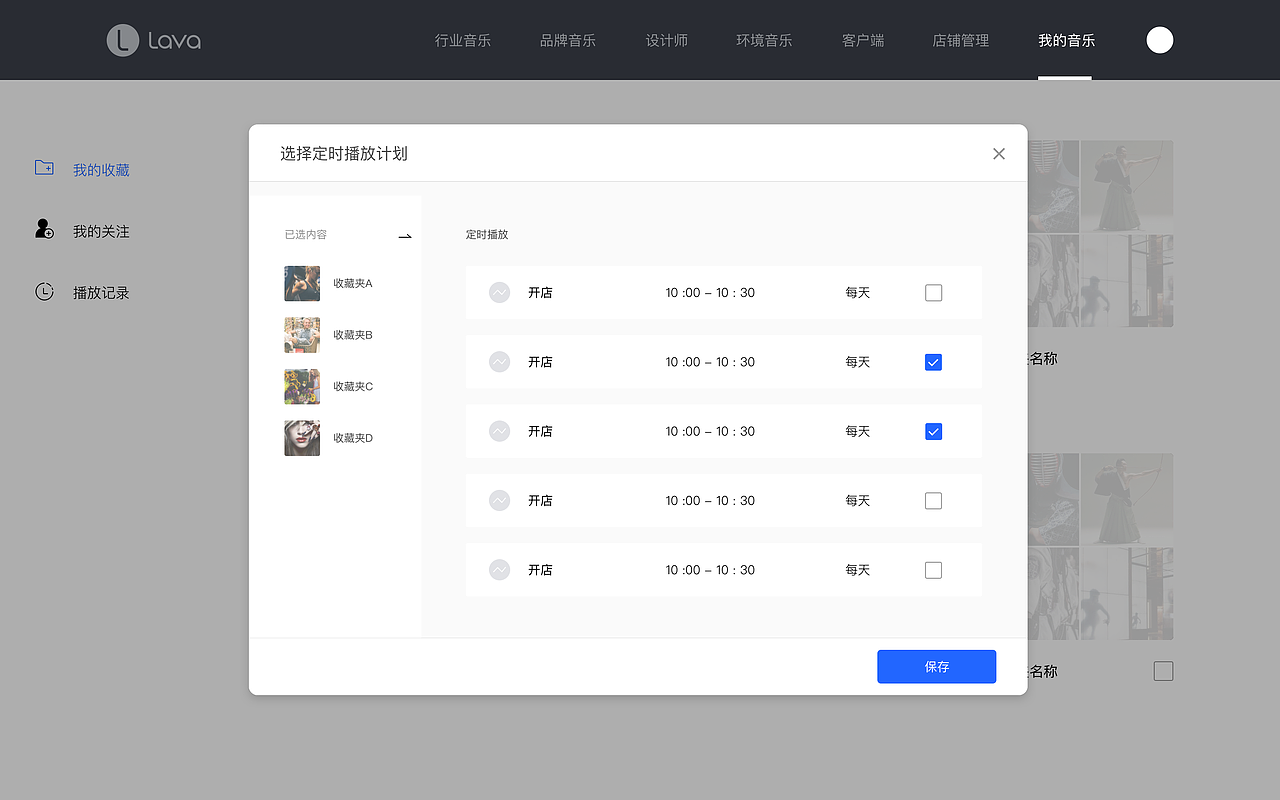This screenshot has width=1280, height=800.
Task: Click the 收藏夹B cover thumbnail
Action: click(x=302, y=335)
